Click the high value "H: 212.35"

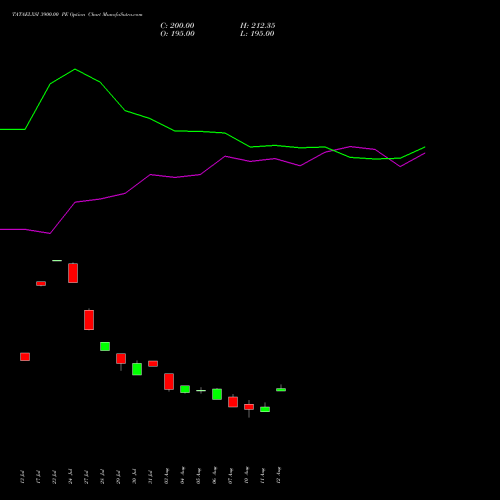click(257, 26)
